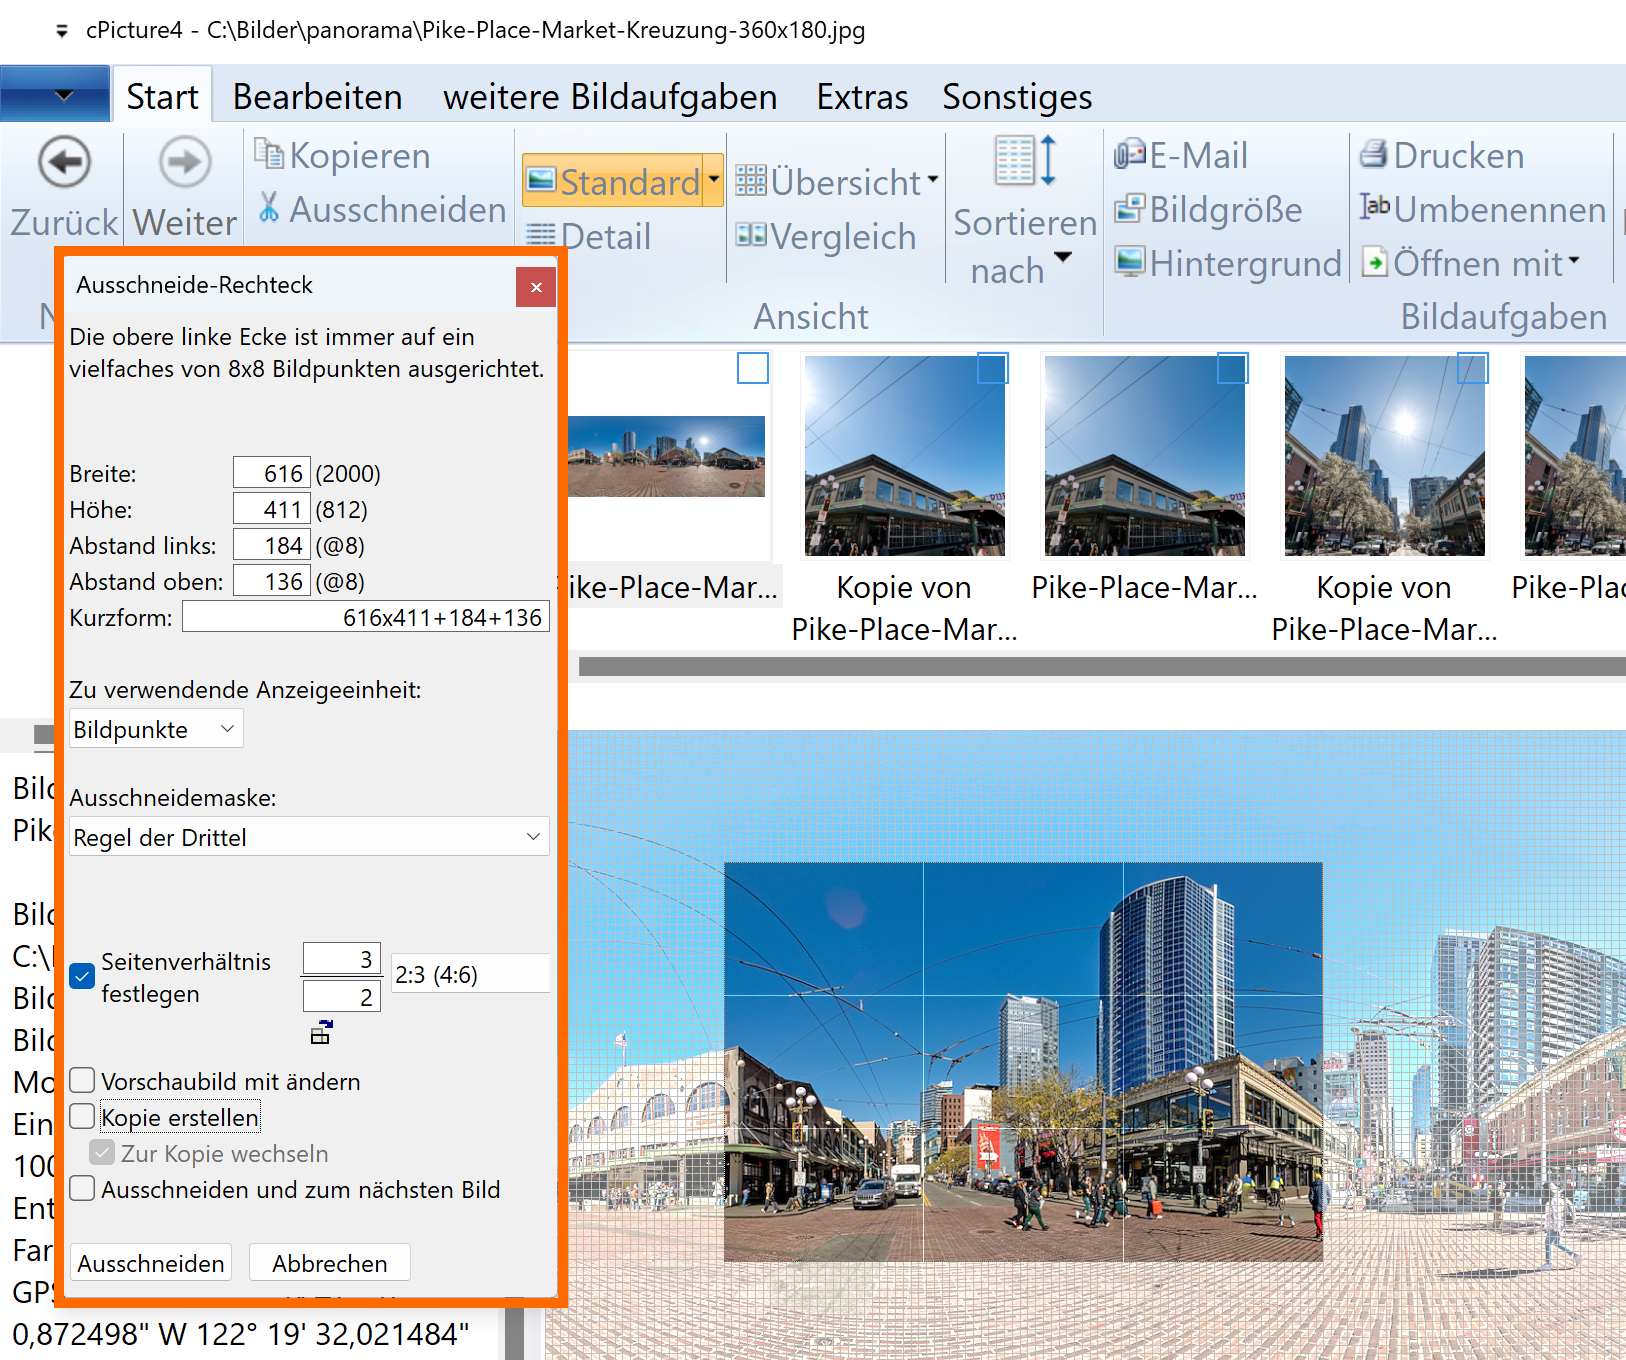Click the swap aspect ratio icon
The height and width of the screenshot is (1360, 1626).
coord(321,1033)
